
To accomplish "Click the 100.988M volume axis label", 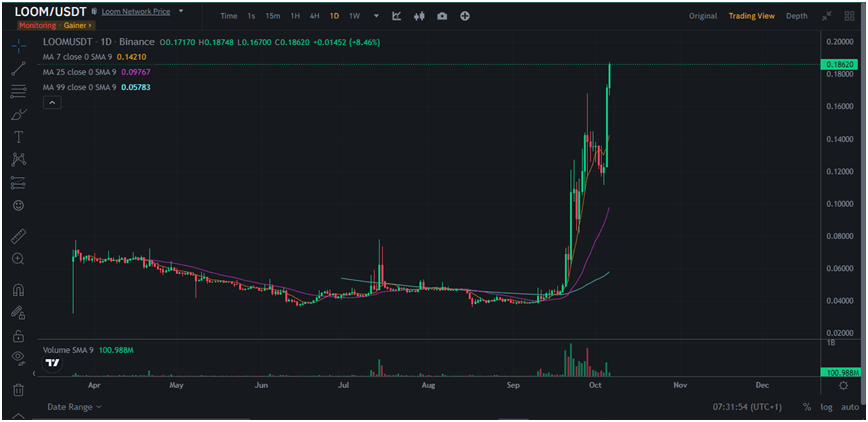I will (x=841, y=373).
